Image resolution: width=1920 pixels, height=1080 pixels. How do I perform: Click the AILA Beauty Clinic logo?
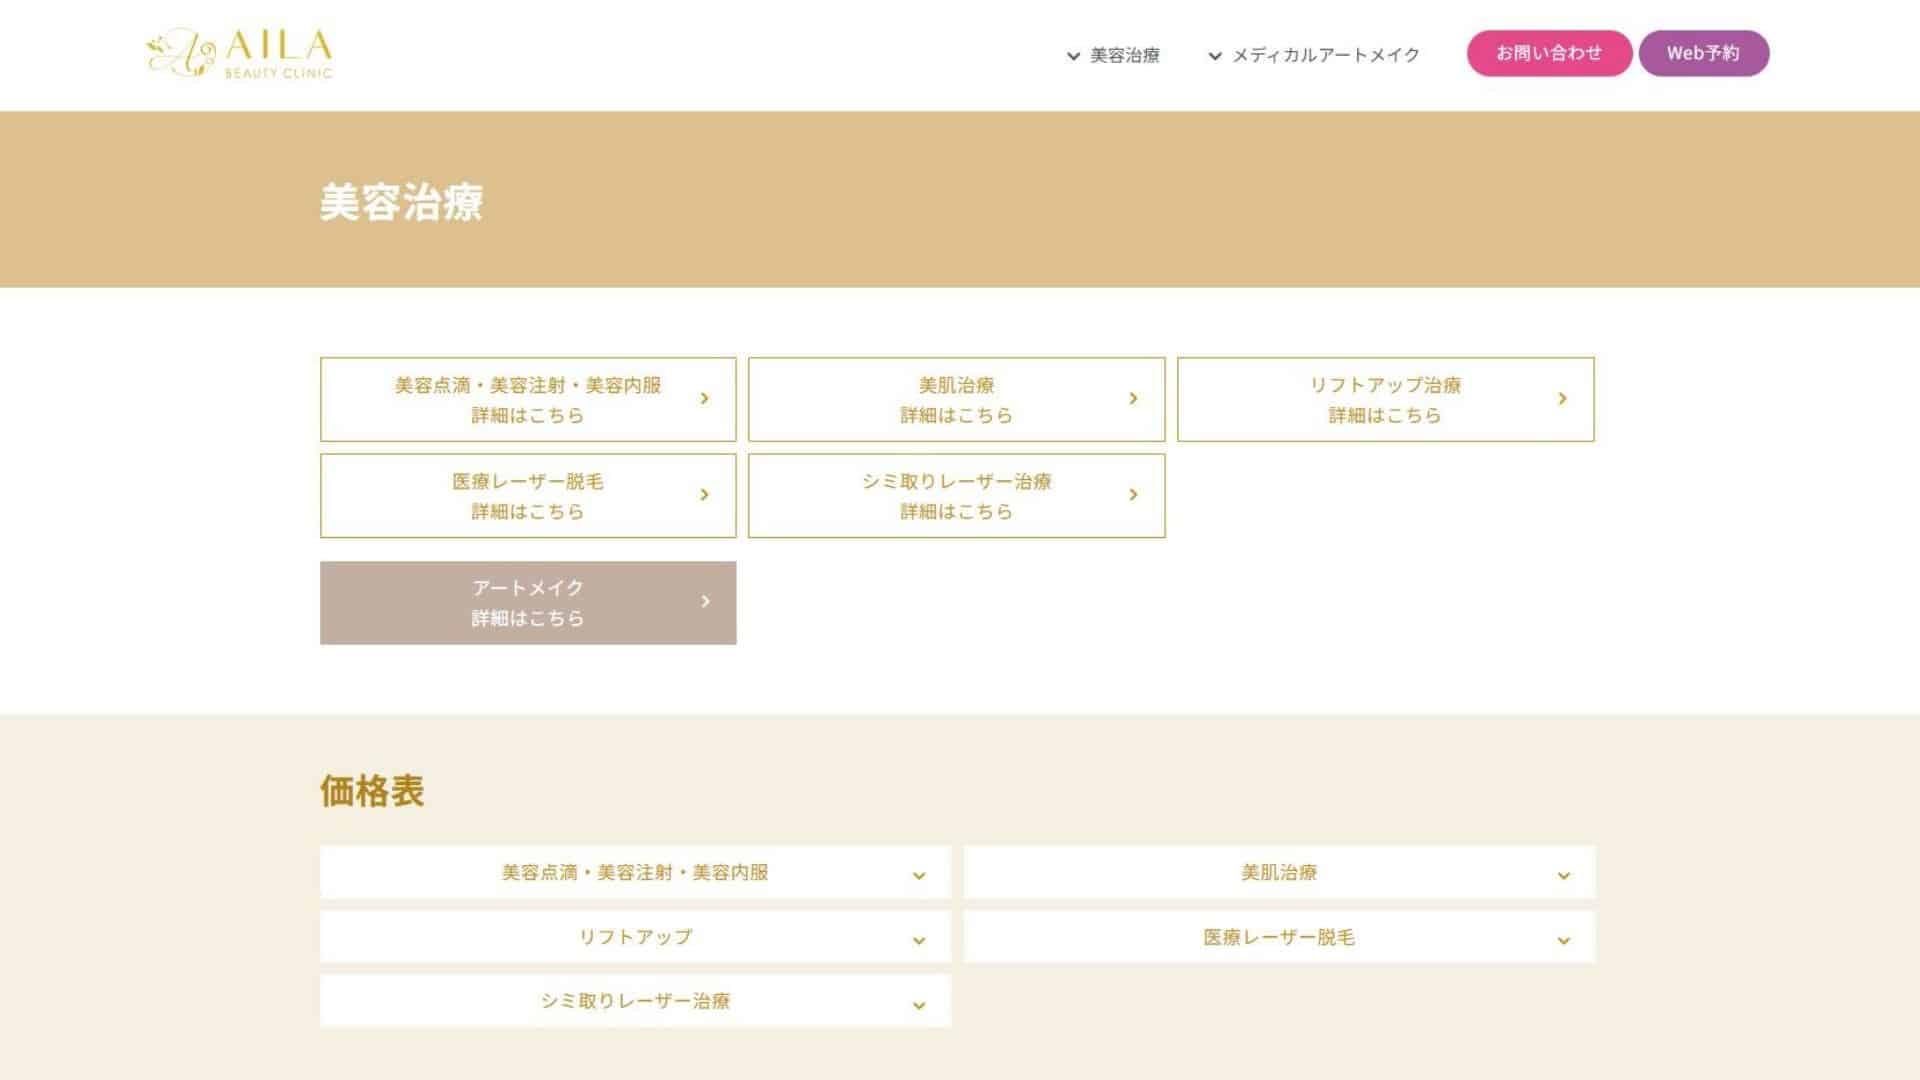238,54
